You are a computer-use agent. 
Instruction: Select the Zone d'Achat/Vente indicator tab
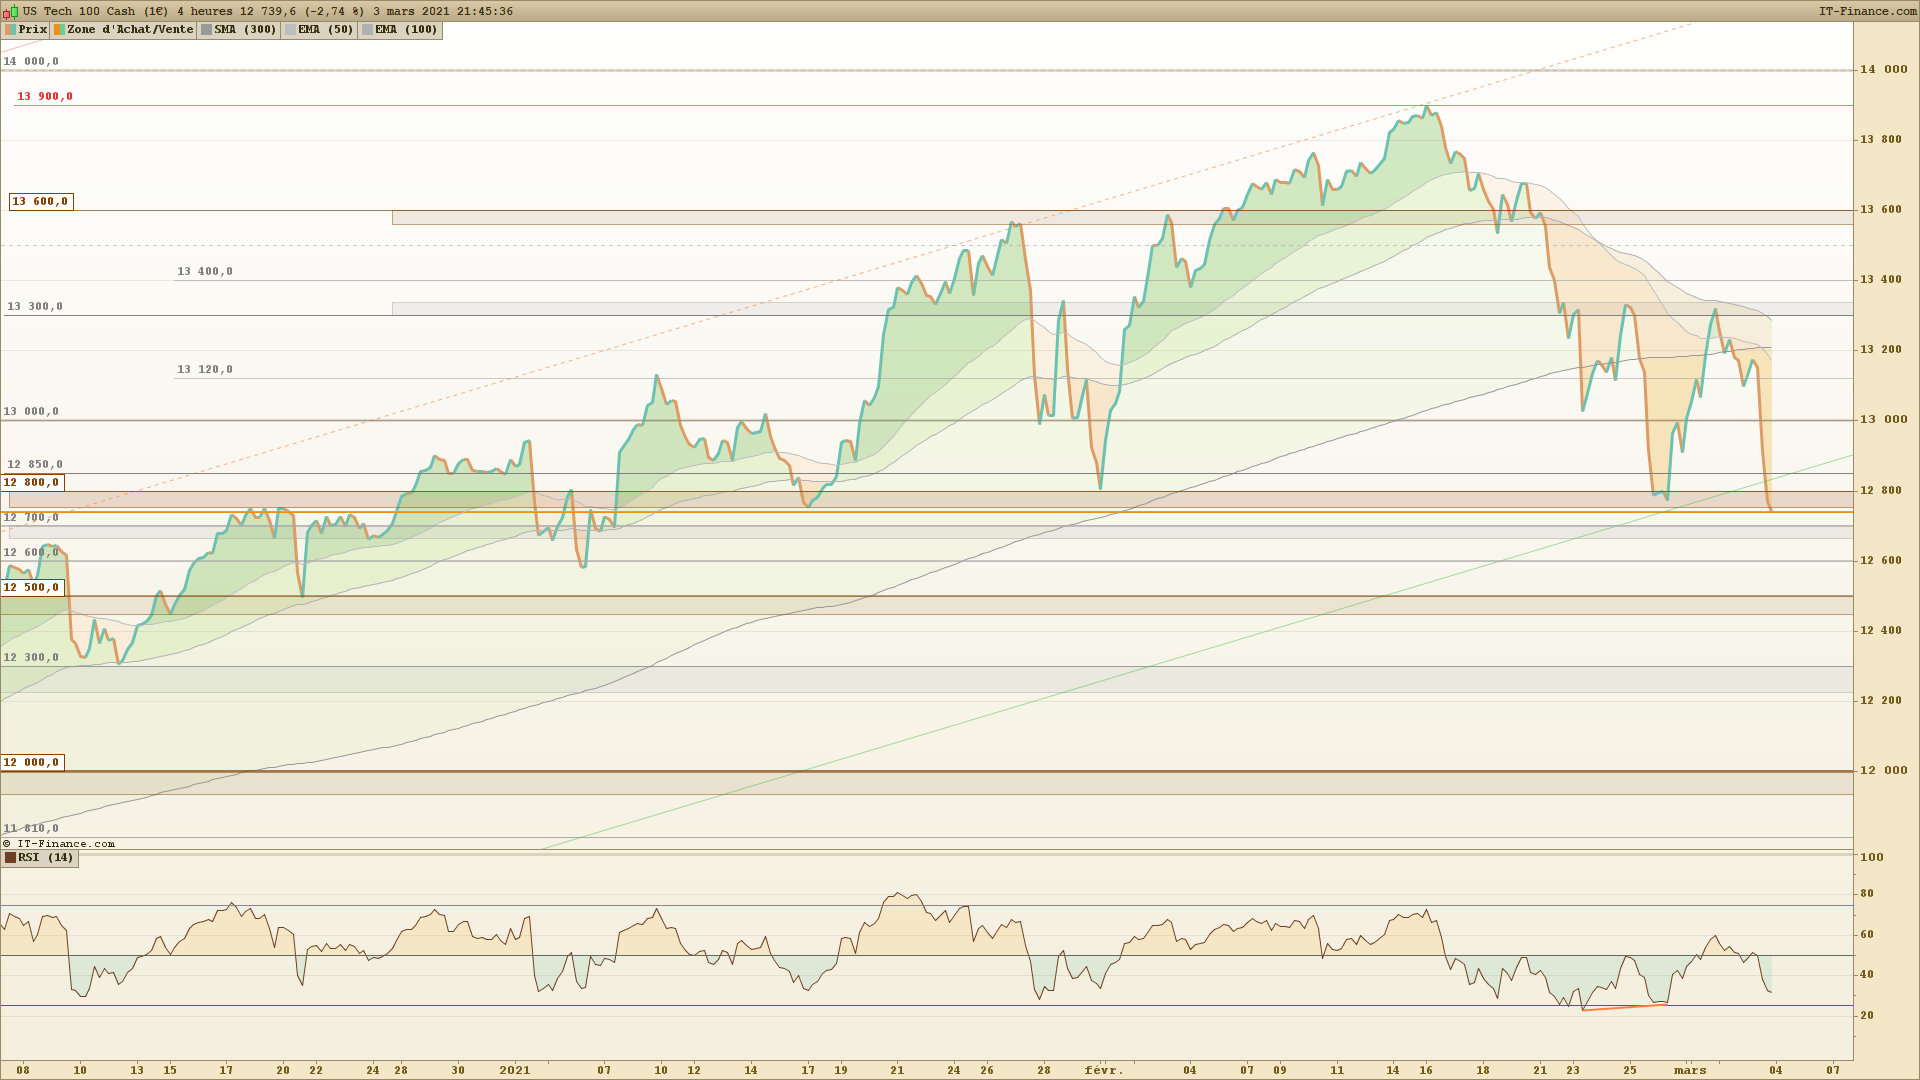coord(129,30)
